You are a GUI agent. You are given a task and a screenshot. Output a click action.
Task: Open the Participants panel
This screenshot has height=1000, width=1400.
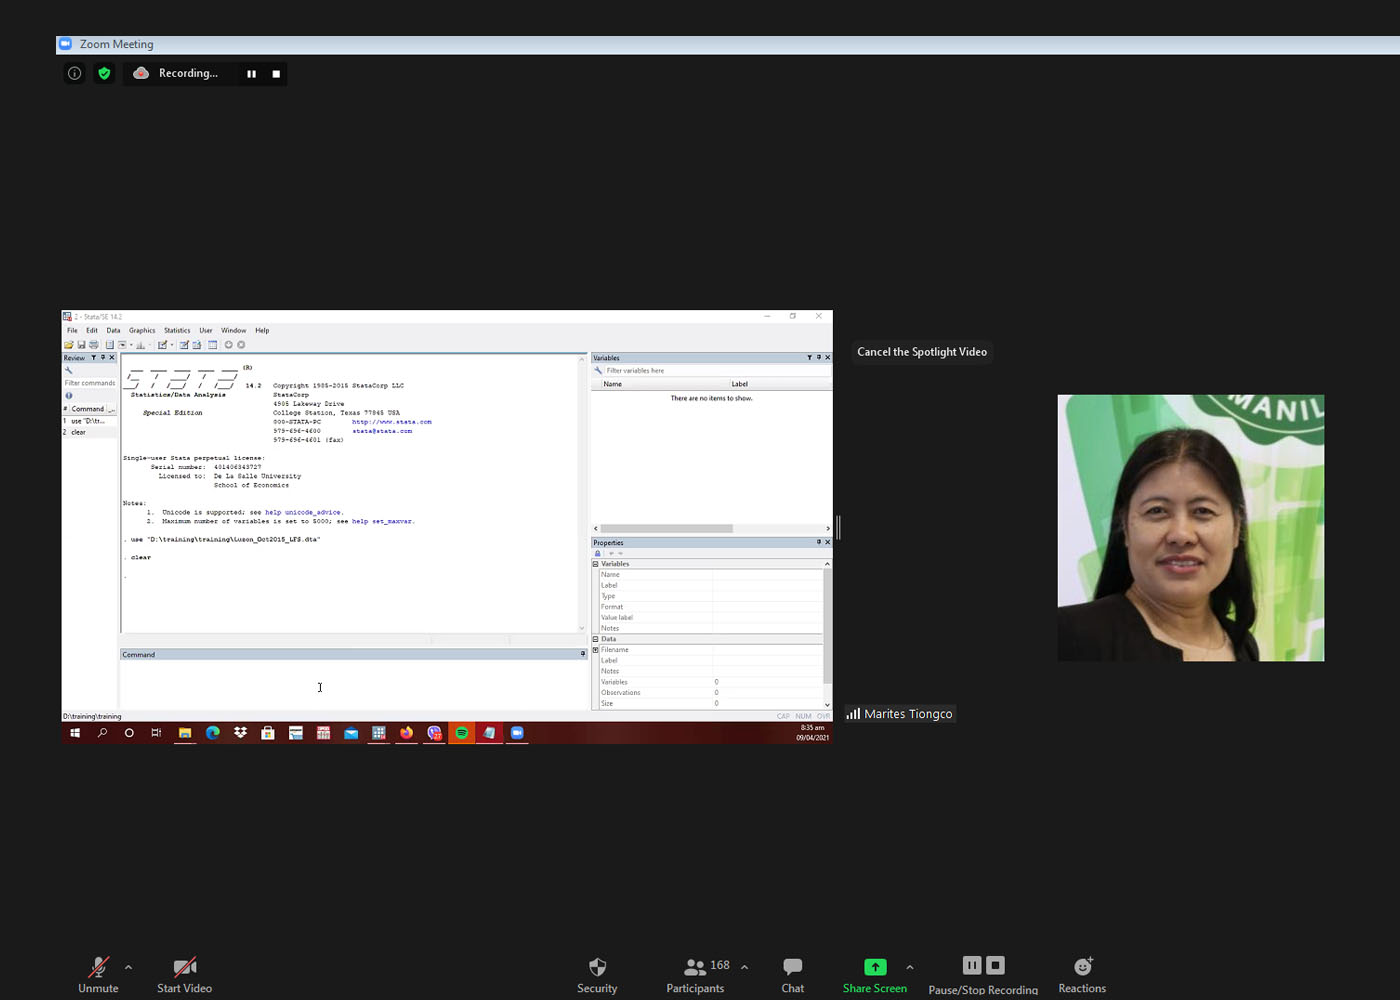point(695,967)
